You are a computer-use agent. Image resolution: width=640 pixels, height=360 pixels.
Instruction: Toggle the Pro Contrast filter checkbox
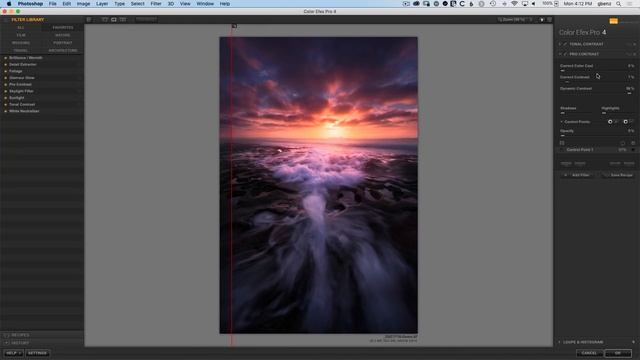click(x=565, y=54)
